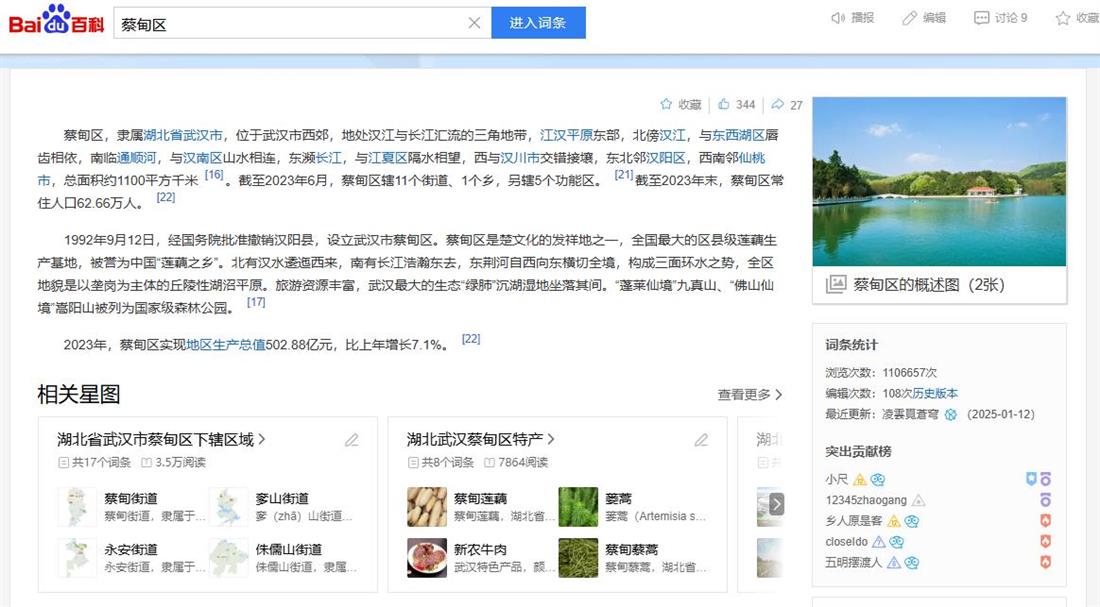
Task: Edit the 湖北武汉蔡甸区特产 card via pencil icon
Action: (701, 440)
